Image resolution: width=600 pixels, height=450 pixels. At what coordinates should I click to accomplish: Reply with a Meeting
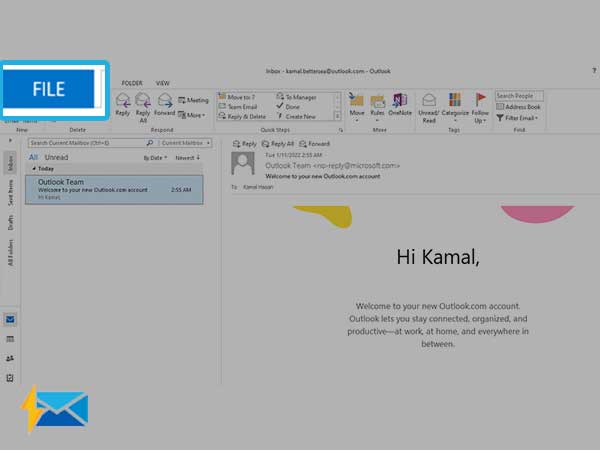coord(193,100)
